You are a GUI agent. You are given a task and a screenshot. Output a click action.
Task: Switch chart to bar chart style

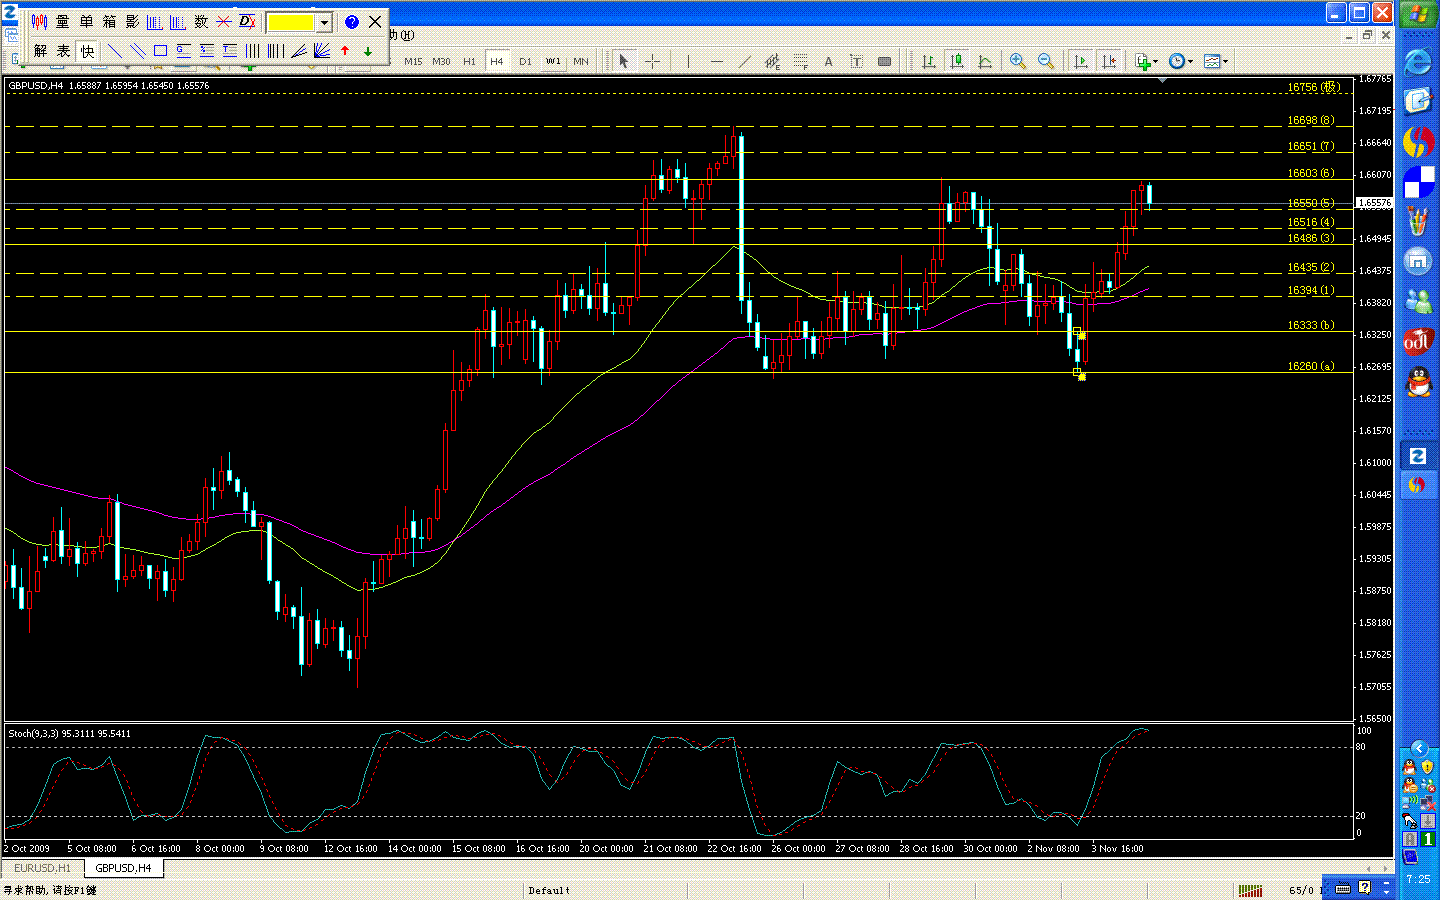929,61
